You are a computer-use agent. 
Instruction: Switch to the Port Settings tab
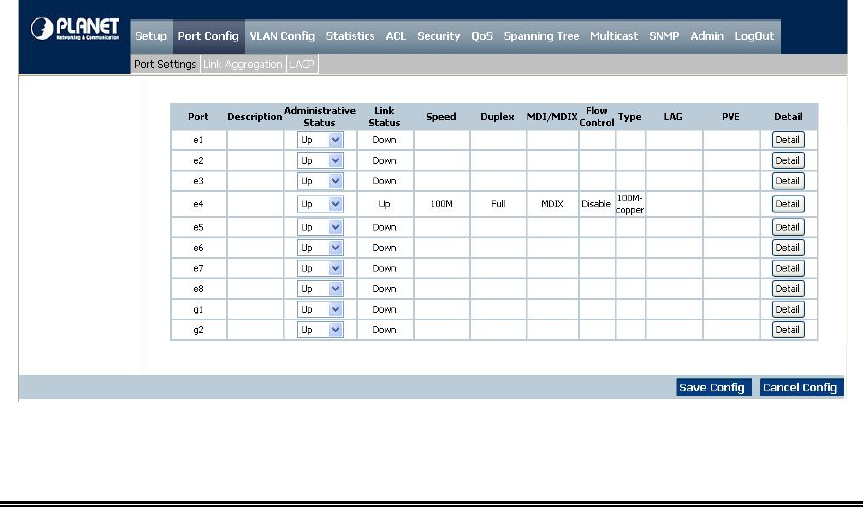[x=165, y=64]
